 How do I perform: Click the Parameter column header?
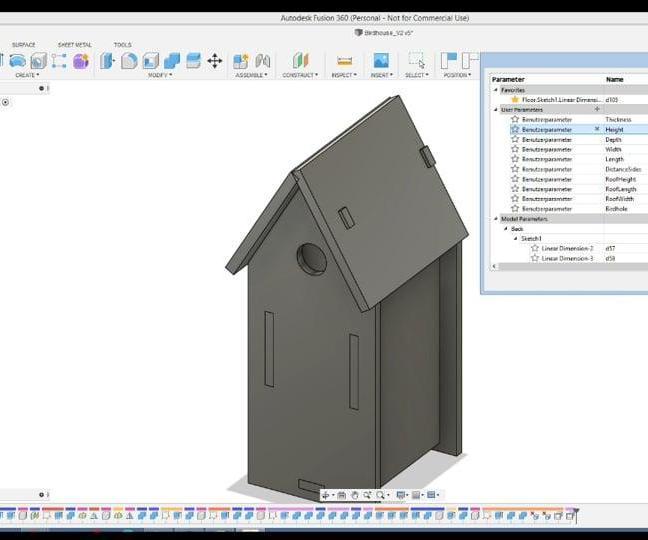(508, 79)
